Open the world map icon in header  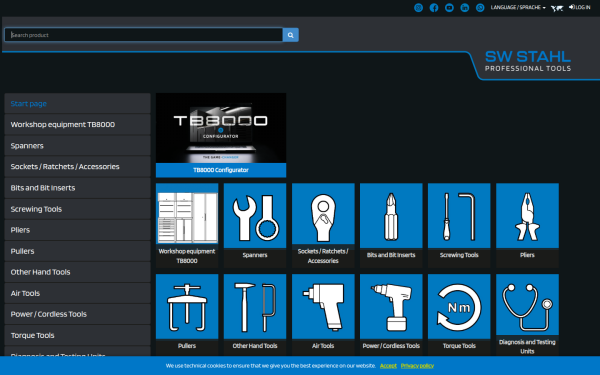[x=557, y=8]
